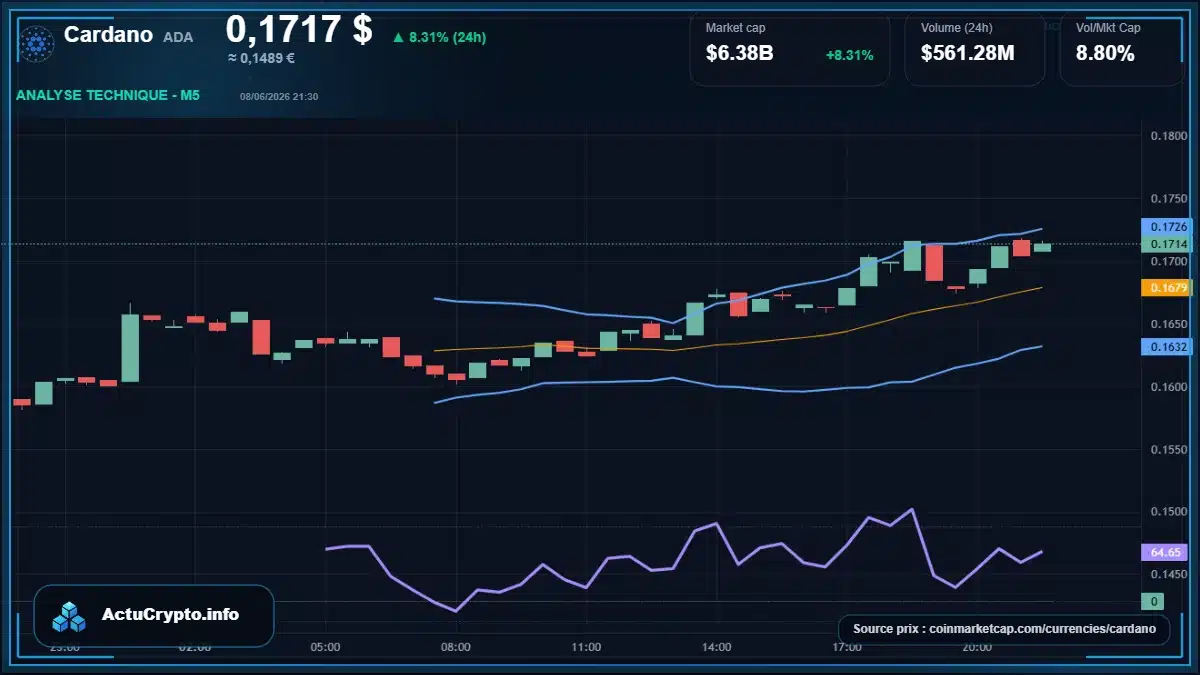Click the 05:00 time axis label
The height and width of the screenshot is (675, 1200).
325,647
